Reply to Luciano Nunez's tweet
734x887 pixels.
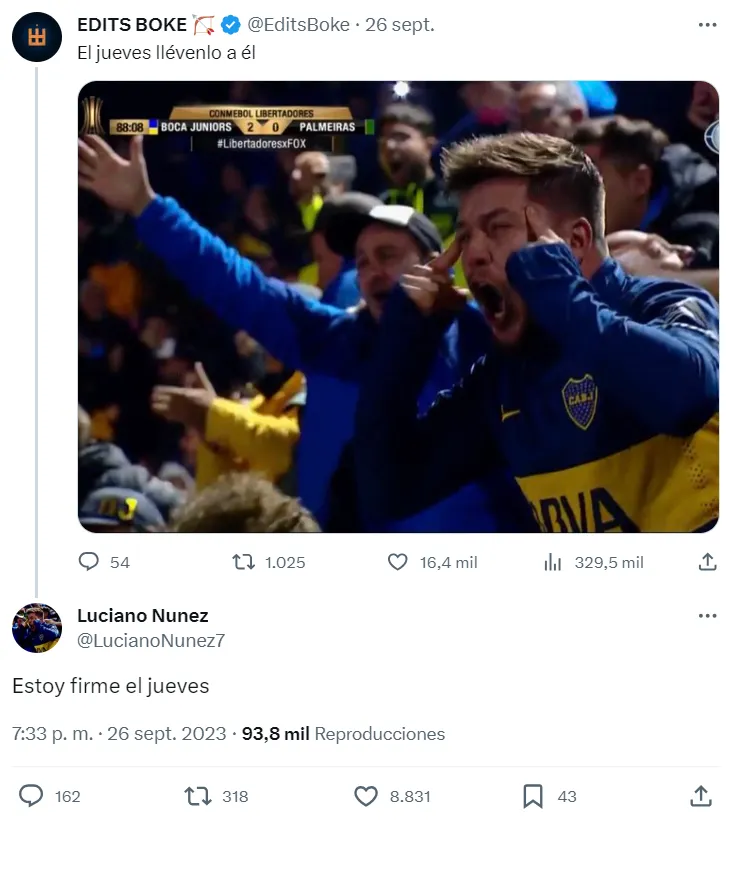pyautogui.click(x=32, y=796)
